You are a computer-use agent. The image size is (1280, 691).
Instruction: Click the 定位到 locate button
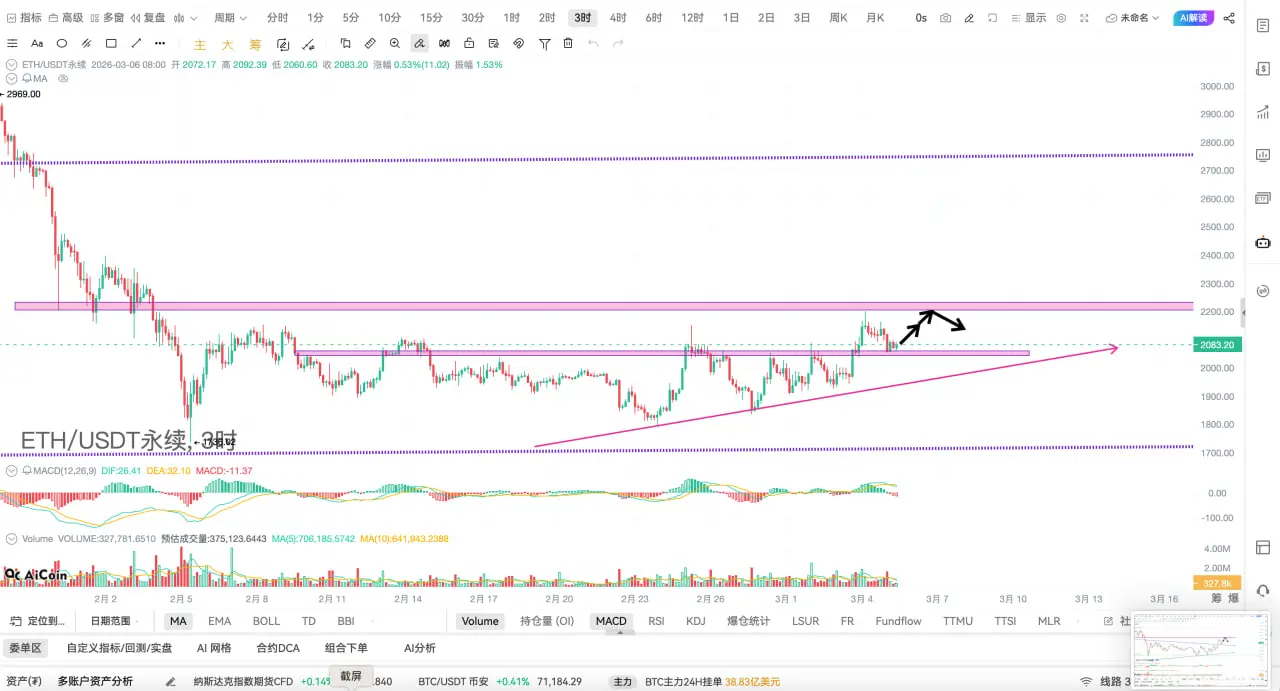(x=38, y=621)
